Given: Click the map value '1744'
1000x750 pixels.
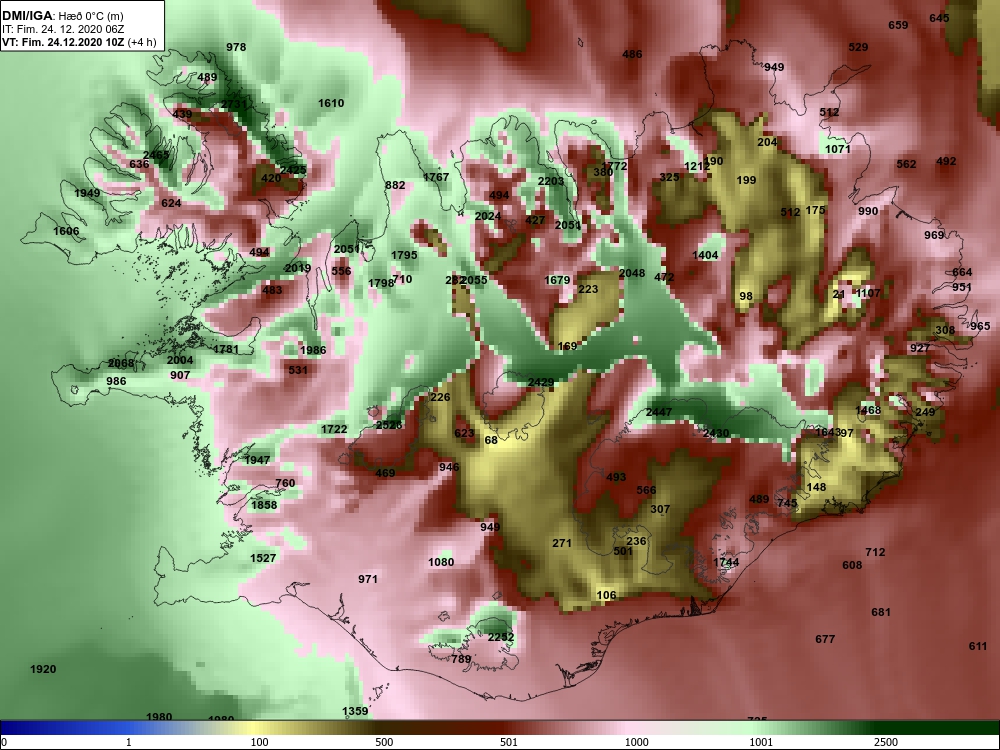Looking at the screenshot, I should (726, 562).
